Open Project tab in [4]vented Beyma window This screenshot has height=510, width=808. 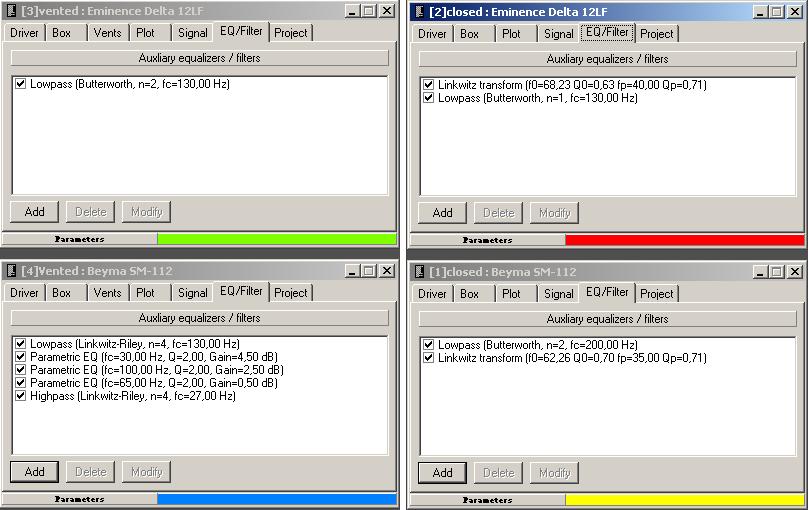(291, 293)
